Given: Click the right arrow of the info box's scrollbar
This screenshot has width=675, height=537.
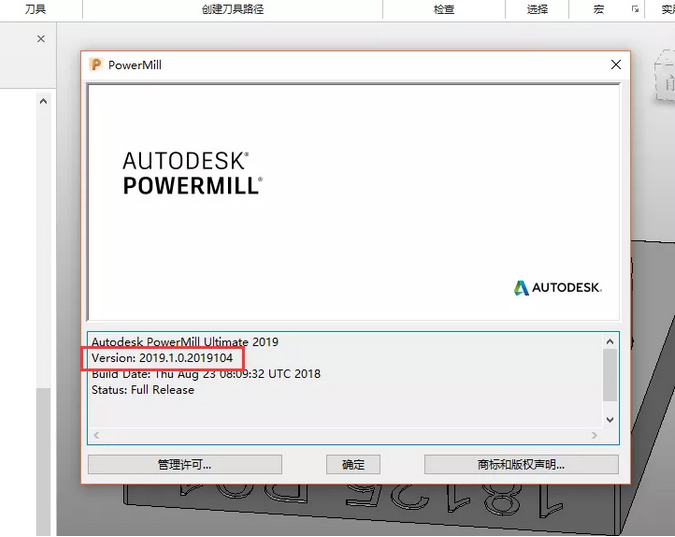Looking at the screenshot, I should 594,435.
